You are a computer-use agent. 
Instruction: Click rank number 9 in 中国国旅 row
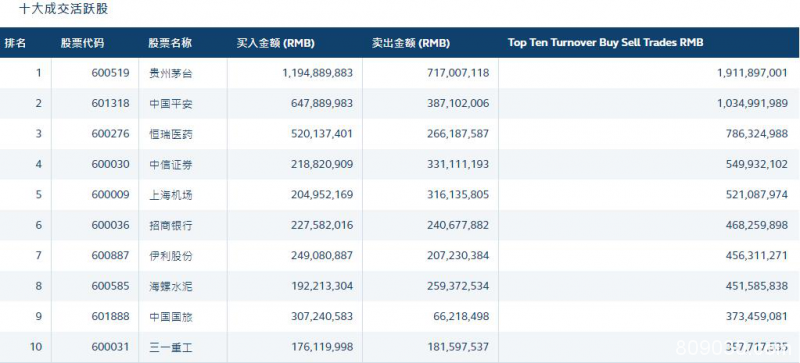tap(39, 317)
